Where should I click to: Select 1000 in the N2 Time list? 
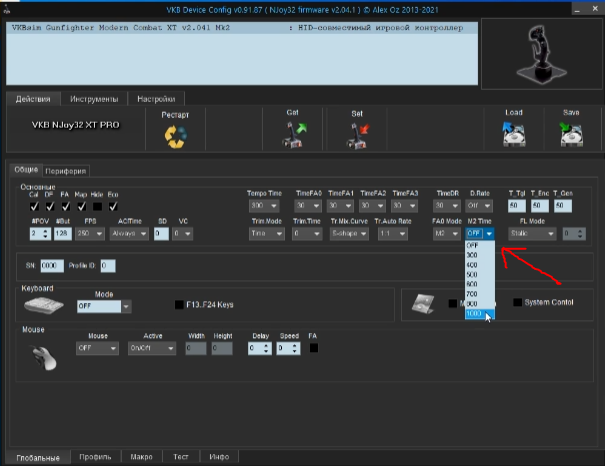click(x=480, y=314)
